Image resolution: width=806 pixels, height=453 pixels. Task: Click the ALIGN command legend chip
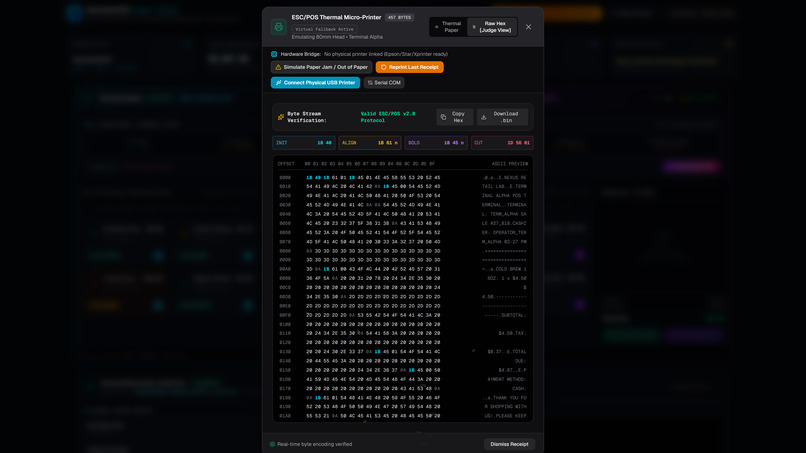pos(370,143)
